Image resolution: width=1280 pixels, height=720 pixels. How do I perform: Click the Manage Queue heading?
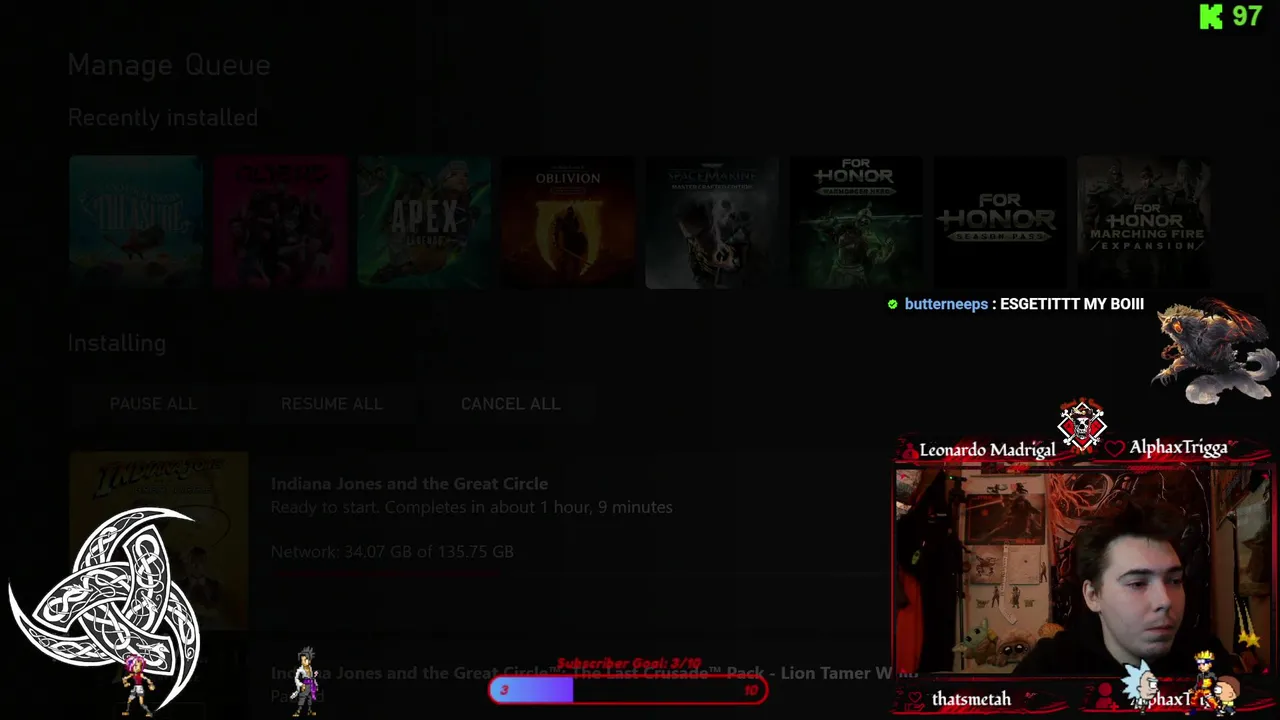tap(169, 65)
